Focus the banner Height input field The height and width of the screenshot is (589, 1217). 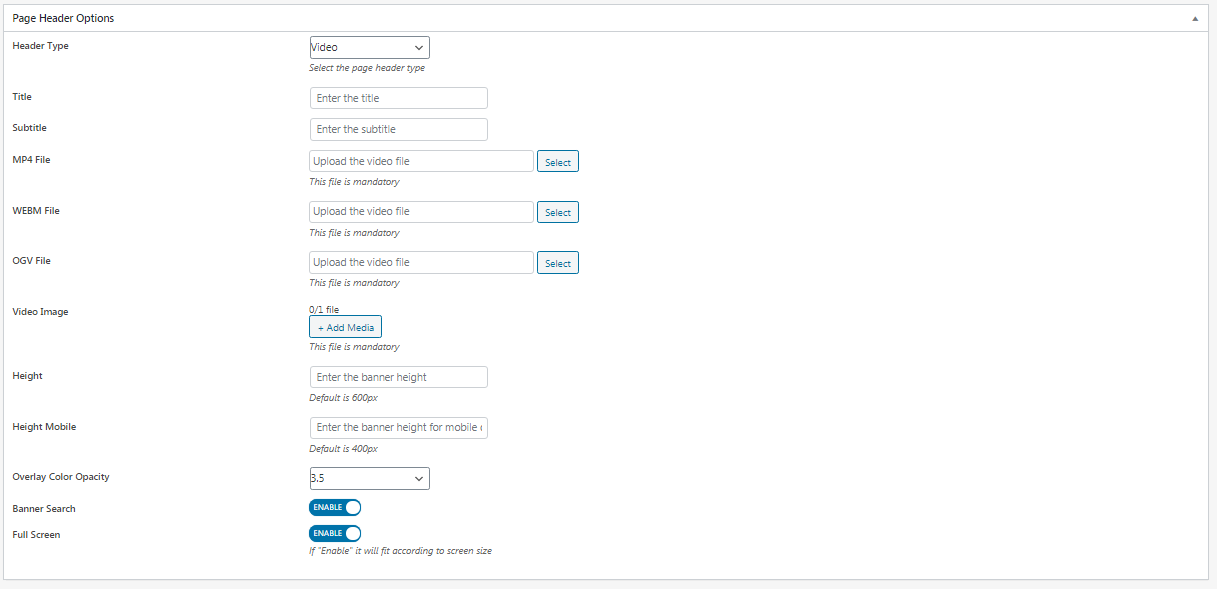click(x=398, y=377)
